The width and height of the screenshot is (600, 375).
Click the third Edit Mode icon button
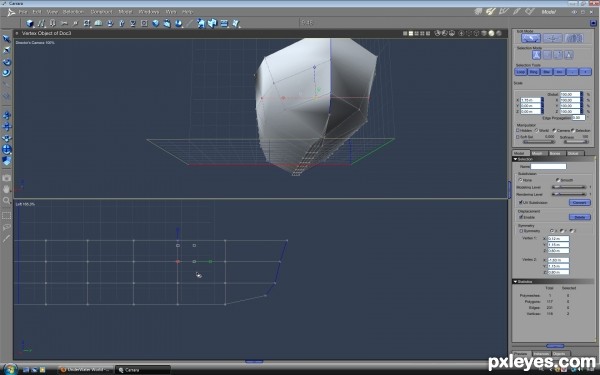click(x=574, y=38)
